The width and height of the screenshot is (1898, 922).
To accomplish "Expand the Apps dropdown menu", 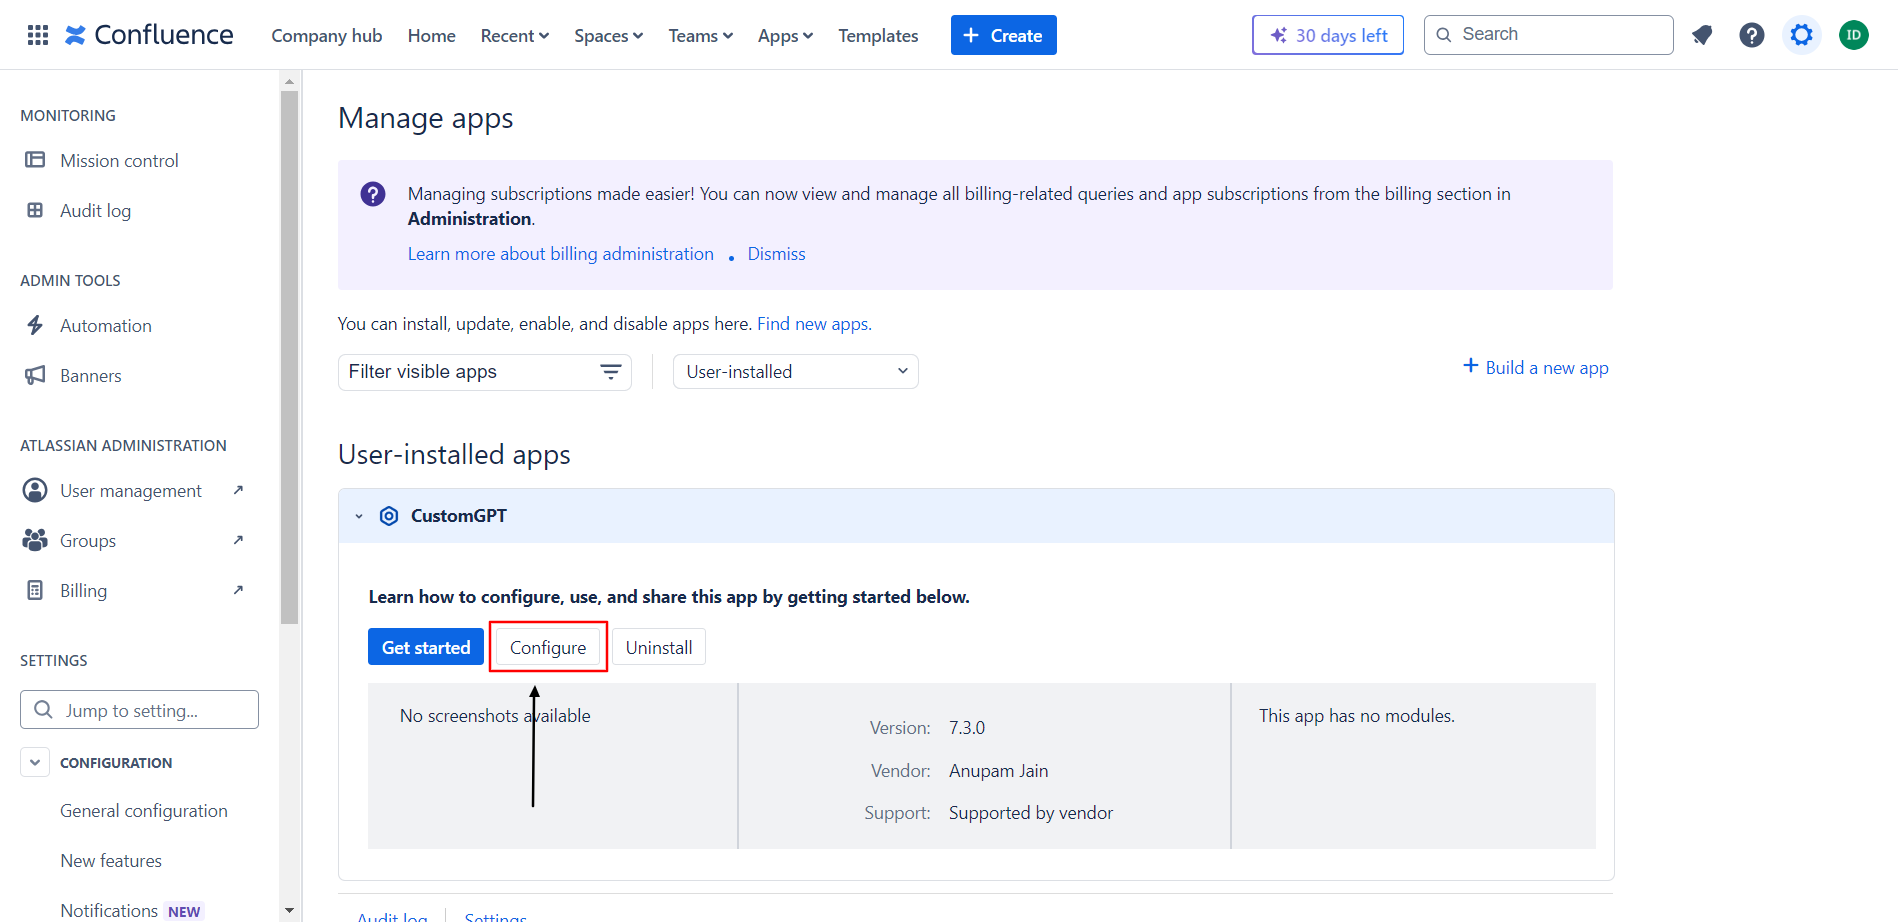I will point(785,36).
